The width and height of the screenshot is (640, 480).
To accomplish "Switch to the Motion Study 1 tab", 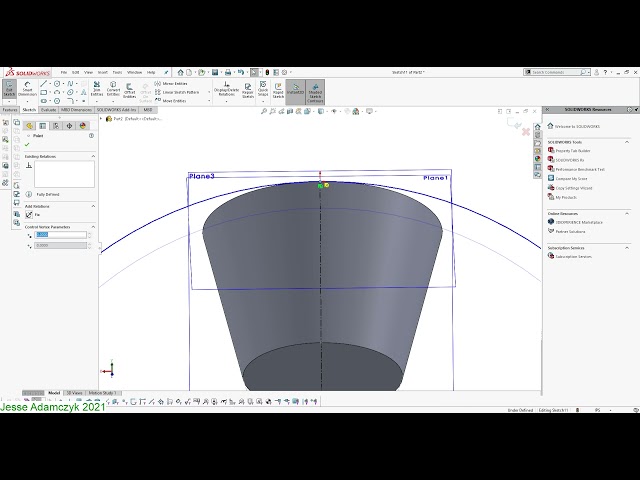I will tap(102, 393).
